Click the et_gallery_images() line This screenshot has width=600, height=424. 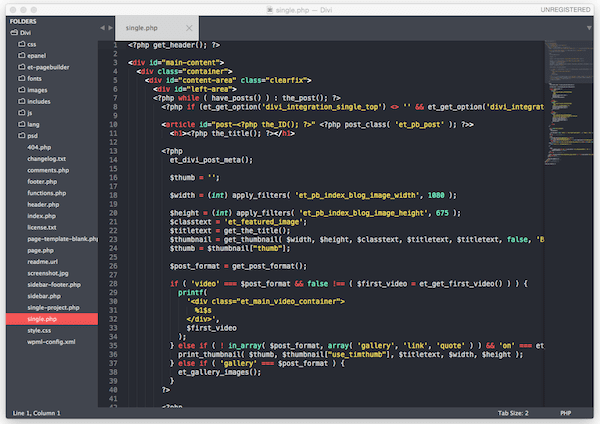tap(219, 372)
